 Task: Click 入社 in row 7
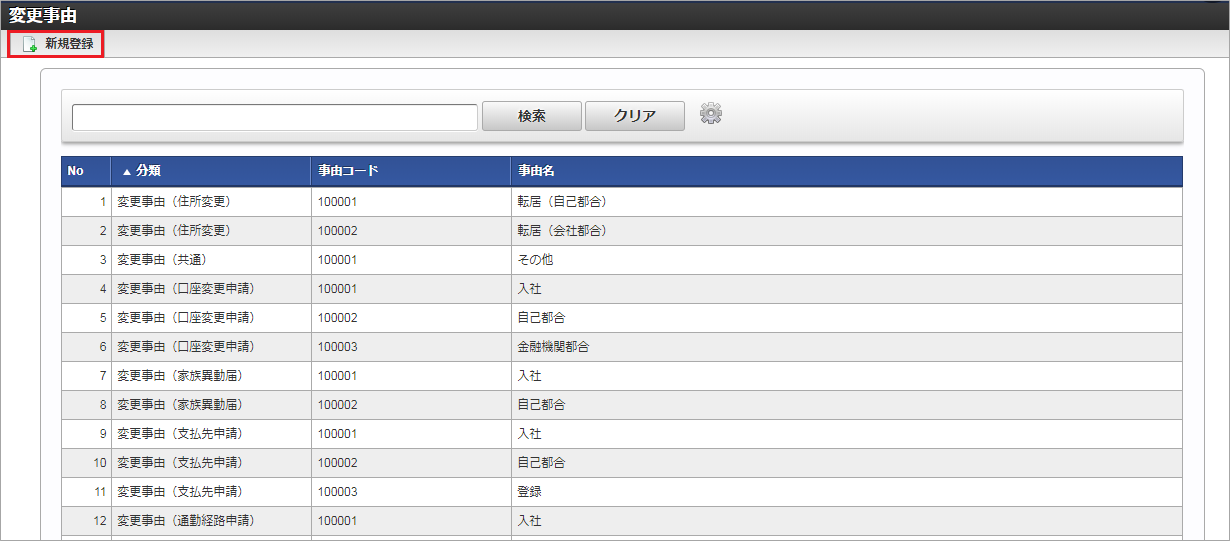pyautogui.click(x=529, y=376)
